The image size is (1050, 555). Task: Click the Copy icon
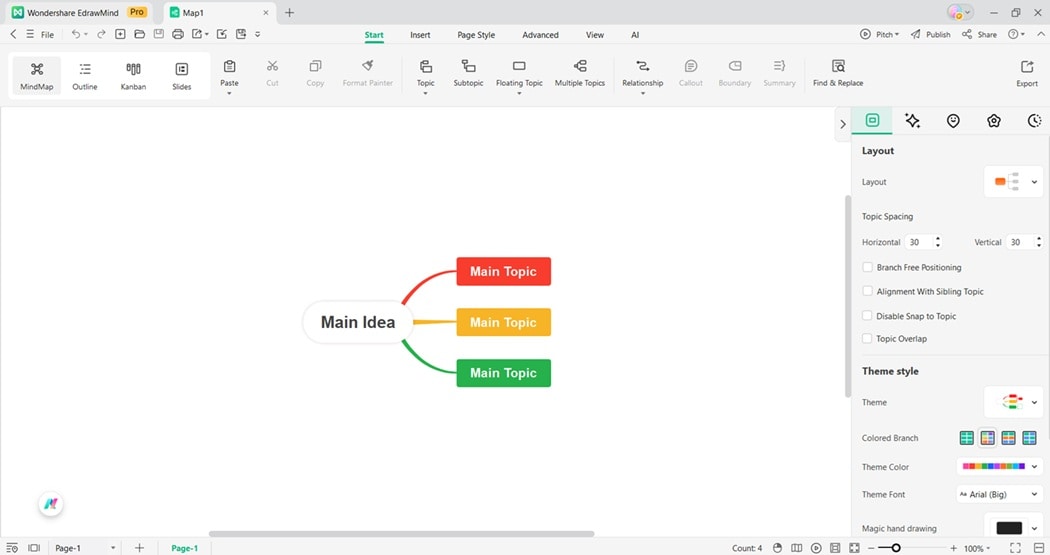[315, 66]
